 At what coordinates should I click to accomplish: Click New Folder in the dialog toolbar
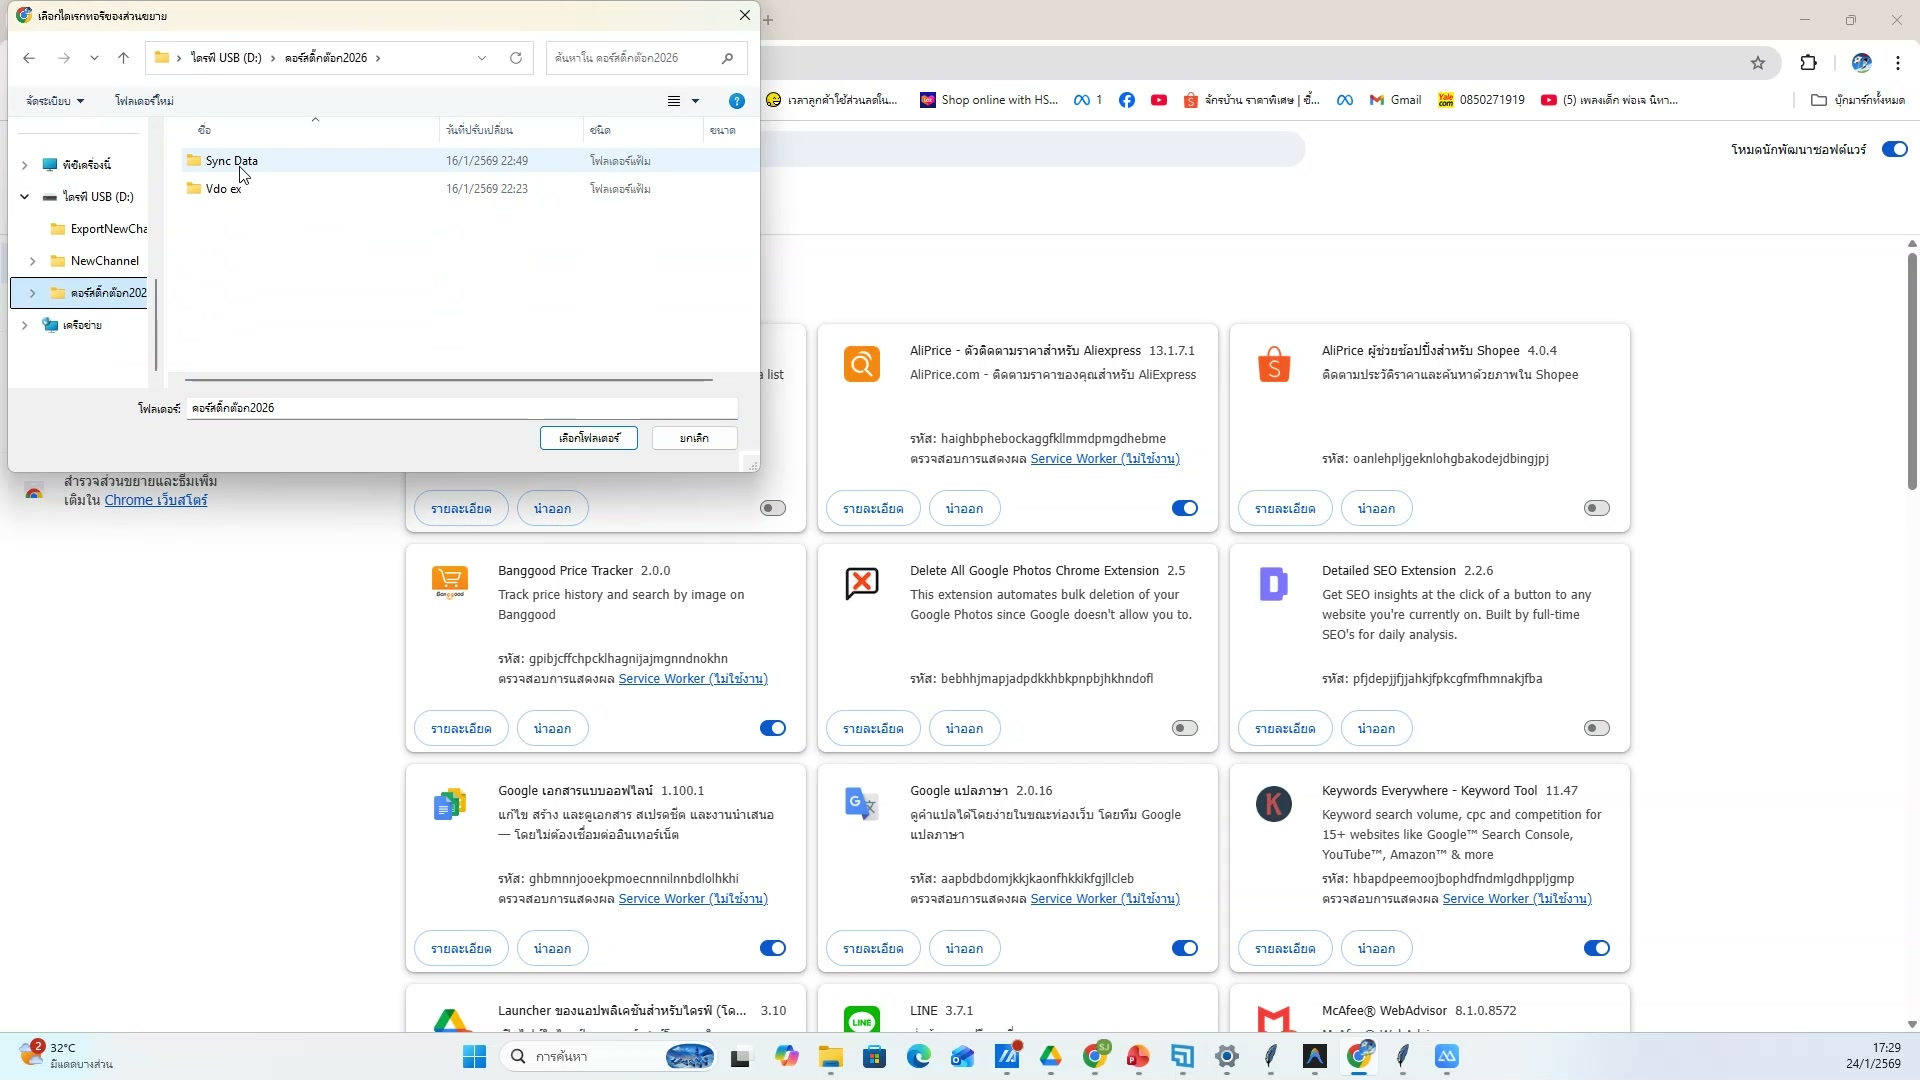144,101
